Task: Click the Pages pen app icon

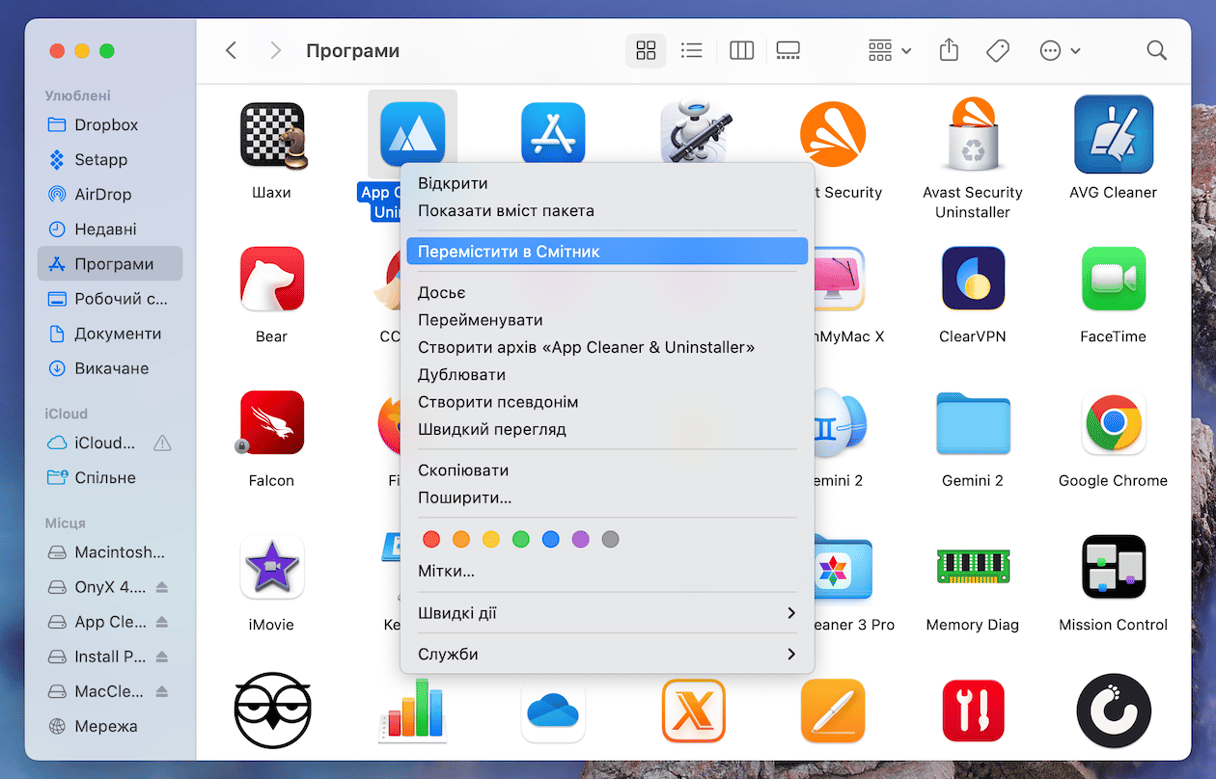Action: tap(833, 711)
